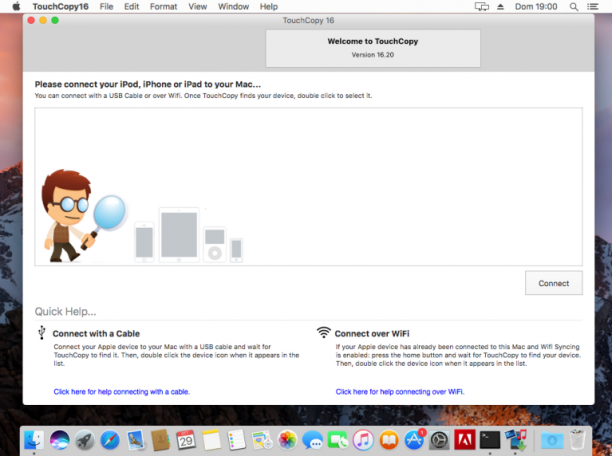Screen dimensions: 612x456
Task: Click the eject icon in the menu bar
Action: tap(500, 7)
